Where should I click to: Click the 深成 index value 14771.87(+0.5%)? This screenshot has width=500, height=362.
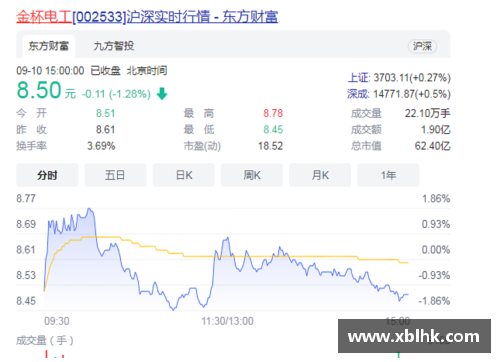[412, 94]
